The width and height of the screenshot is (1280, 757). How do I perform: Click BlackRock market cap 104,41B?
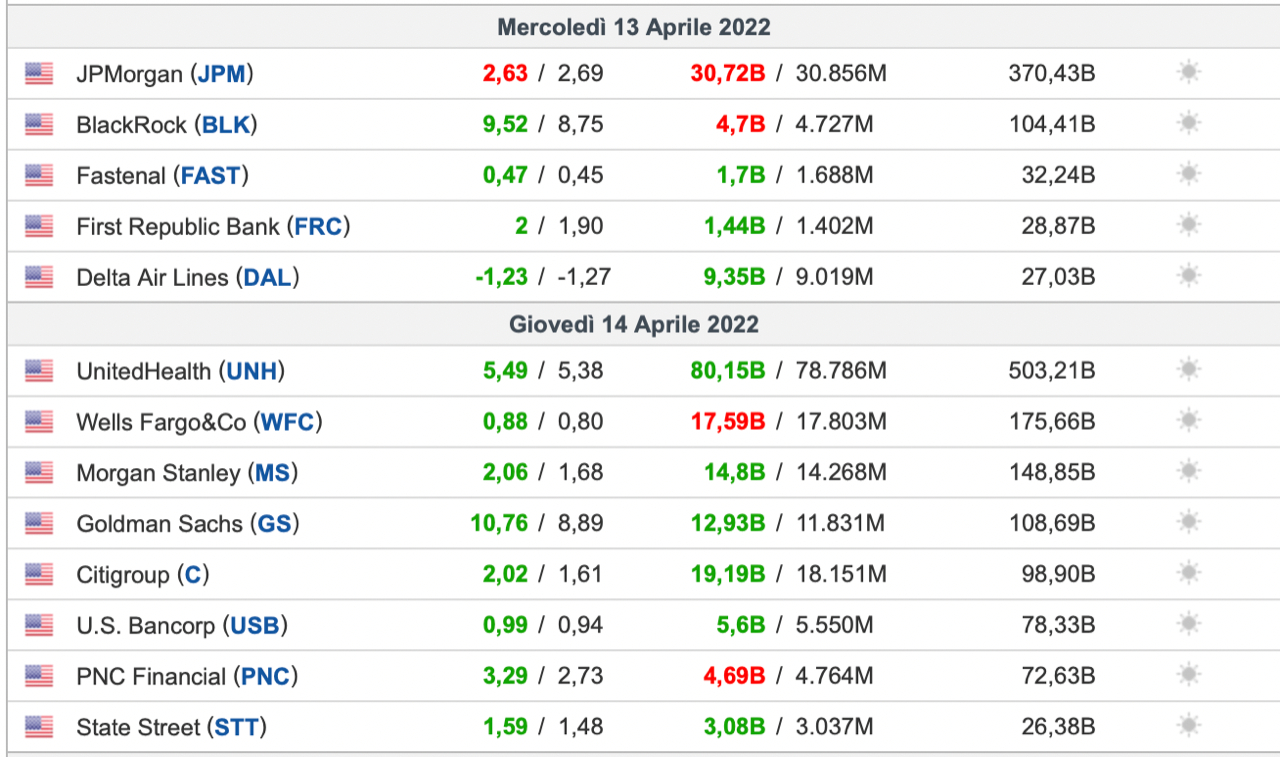pyautogui.click(x=1052, y=125)
